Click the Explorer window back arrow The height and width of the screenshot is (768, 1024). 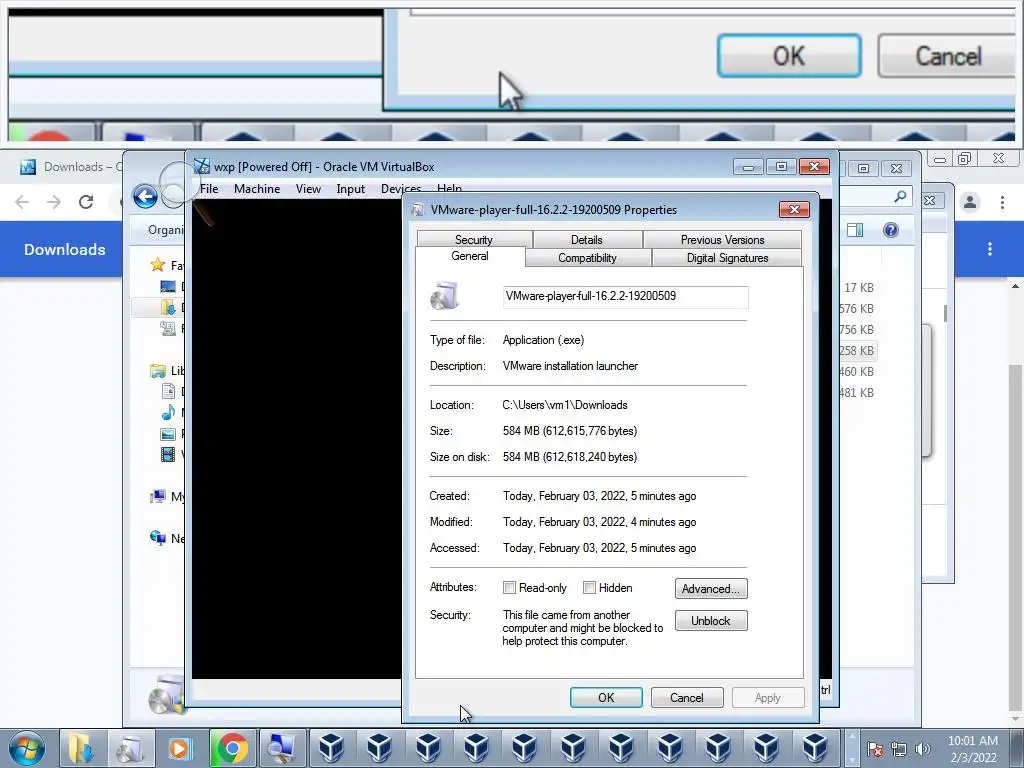(x=145, y=197)
